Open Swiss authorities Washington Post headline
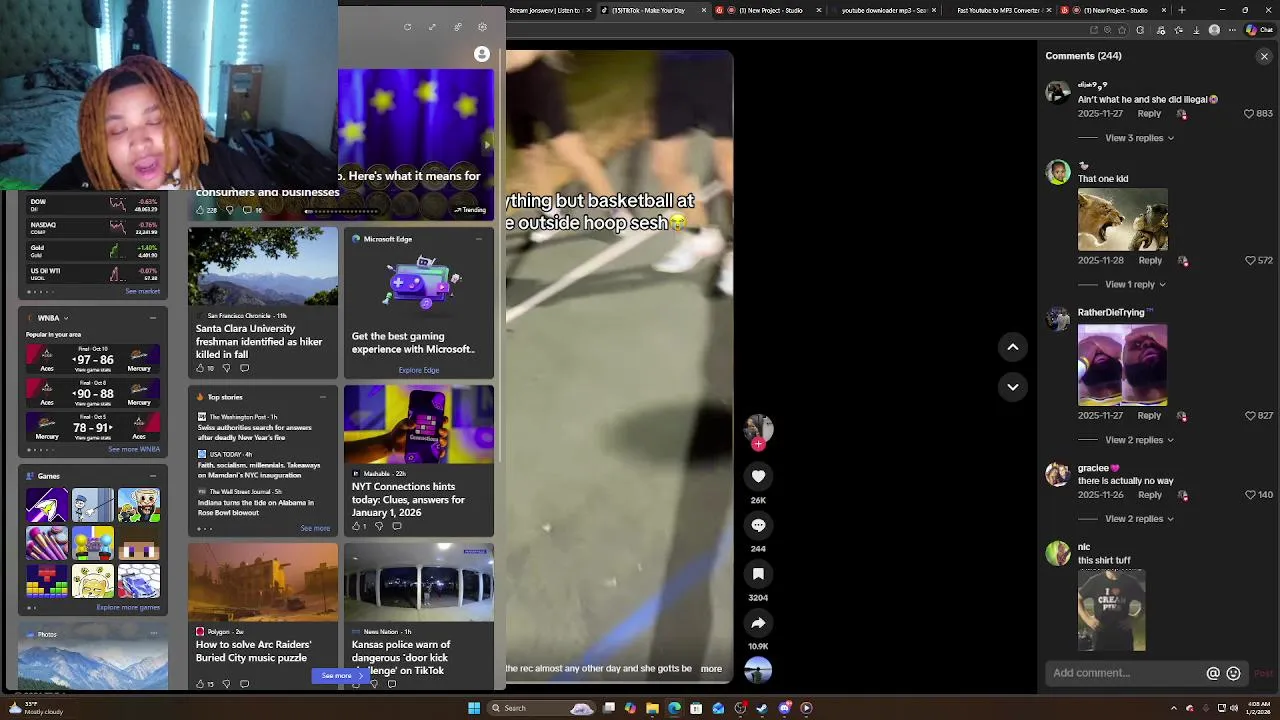Image resolution: width=1280 pixels, height=720 pixels. click(x=255, y=433)
